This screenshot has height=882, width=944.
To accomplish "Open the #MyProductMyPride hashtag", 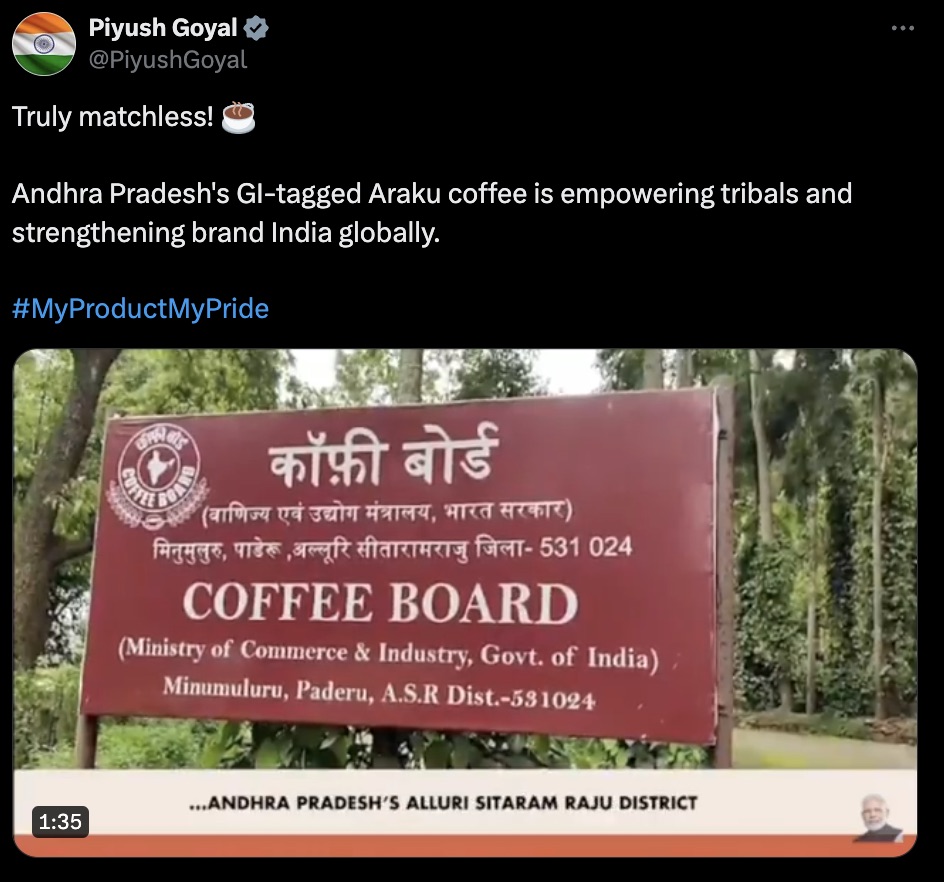I will pyautogui.click(x=140, y=308).
